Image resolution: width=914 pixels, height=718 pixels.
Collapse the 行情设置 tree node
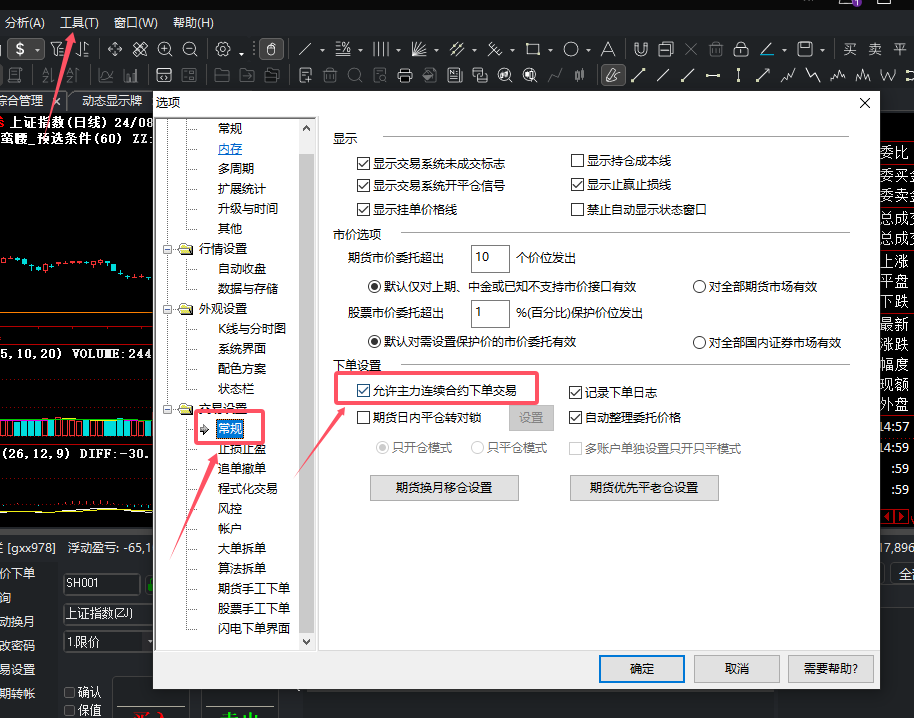(x=168, y=249)
